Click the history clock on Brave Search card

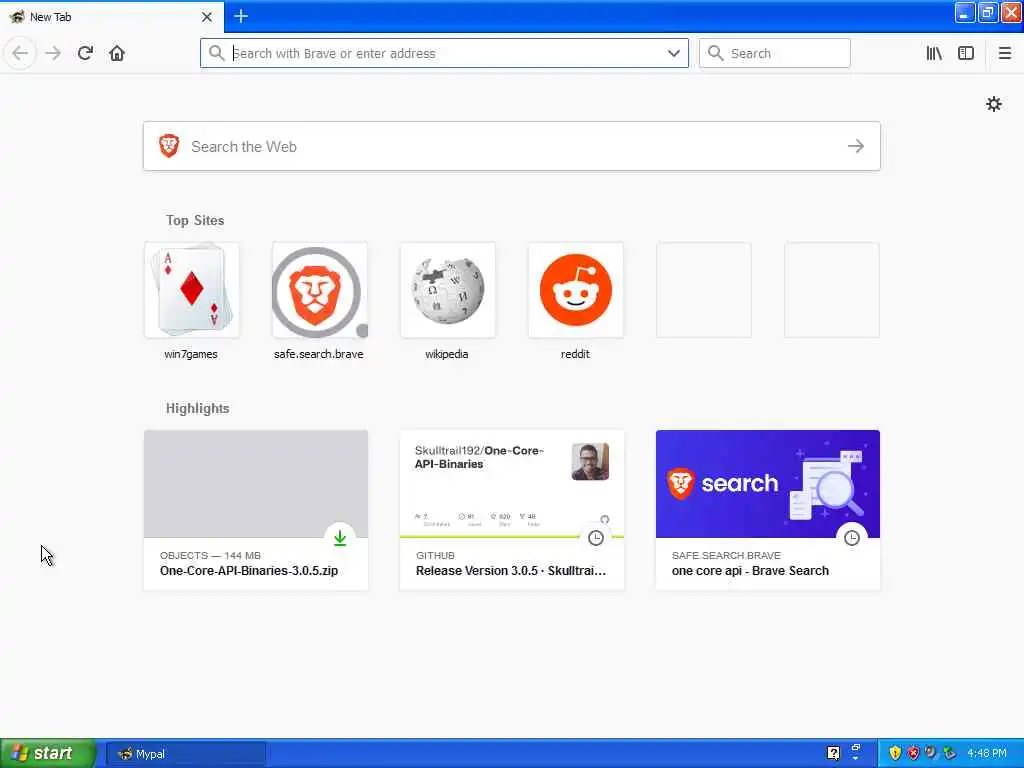pos(852,538)
